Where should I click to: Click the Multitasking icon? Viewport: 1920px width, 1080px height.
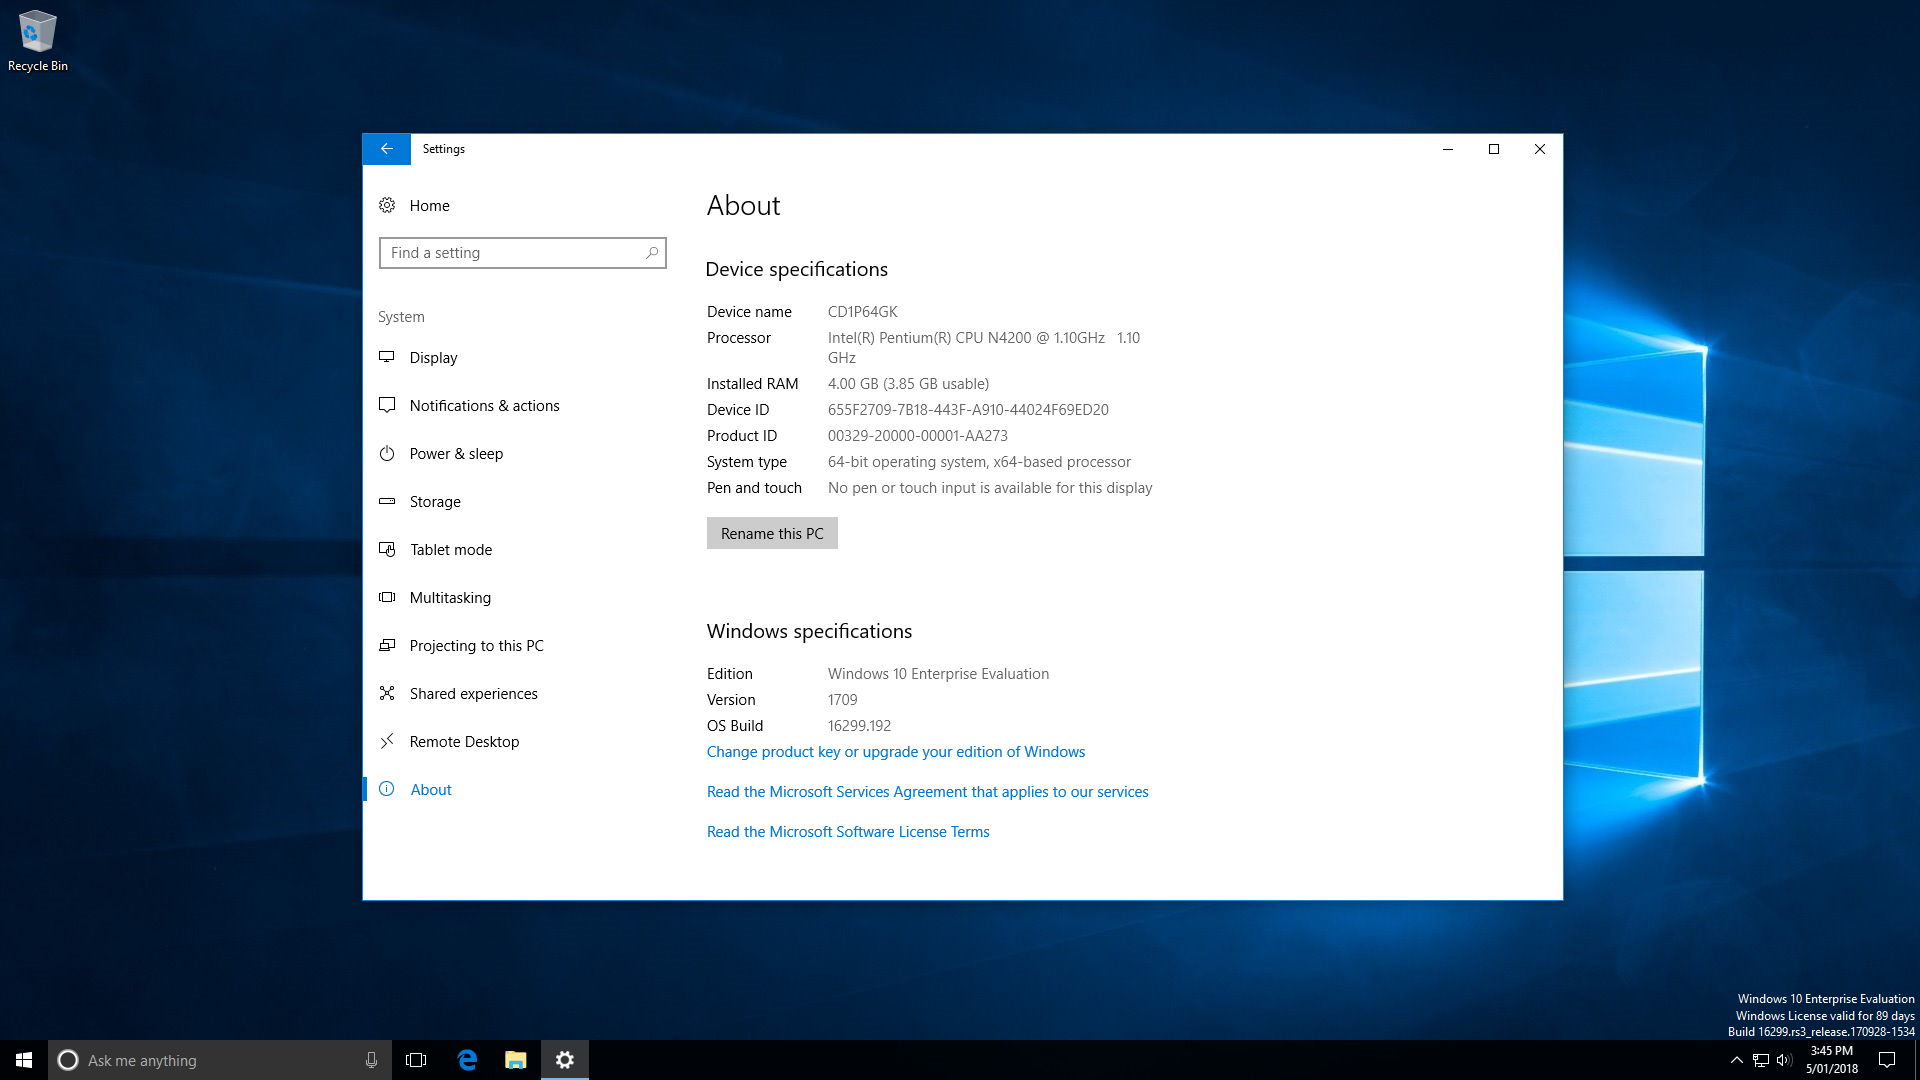click(x=387, y=597)
